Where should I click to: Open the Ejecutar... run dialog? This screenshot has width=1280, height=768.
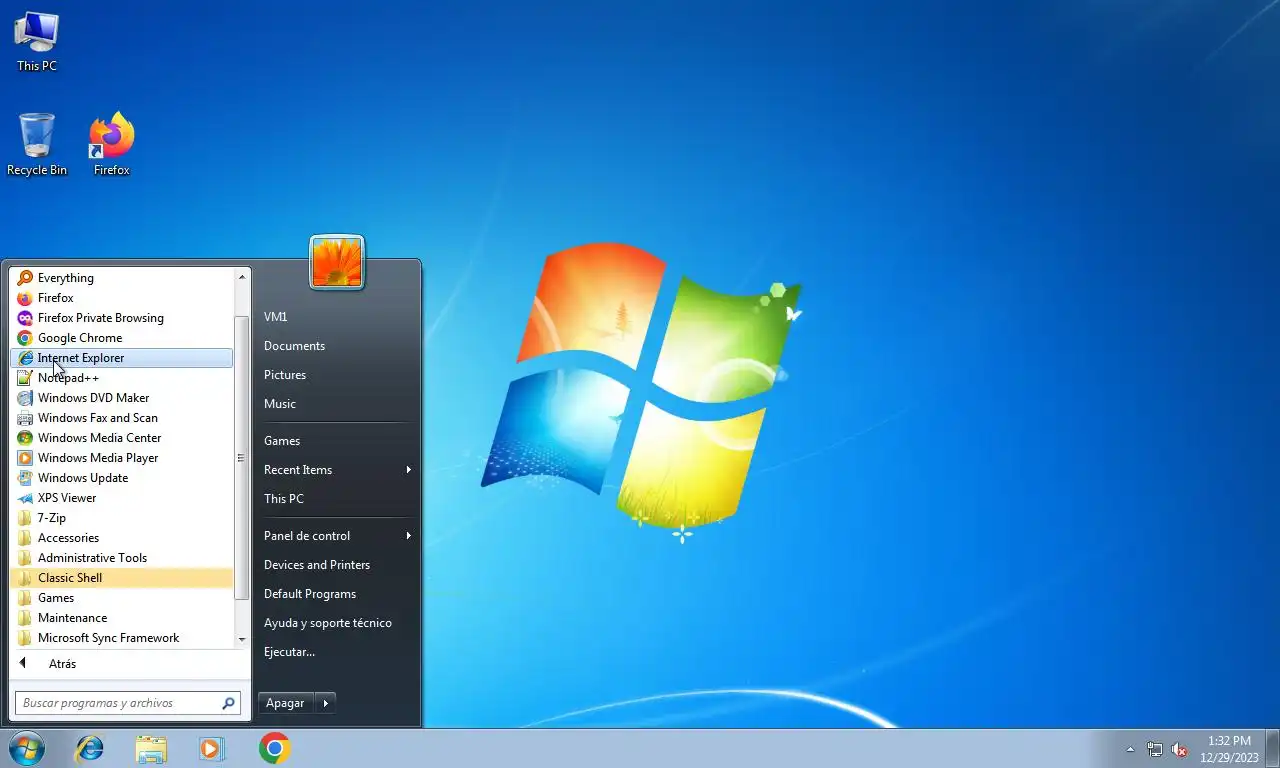click(336, 652)
